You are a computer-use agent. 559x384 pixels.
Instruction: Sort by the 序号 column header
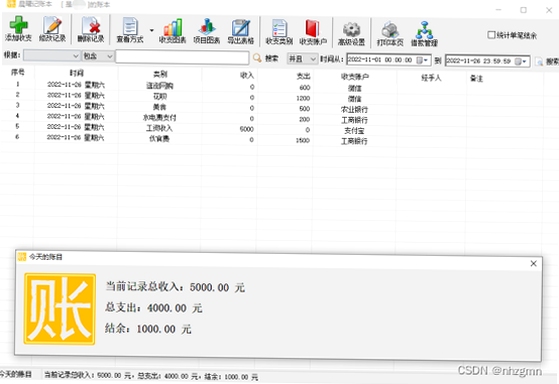click(x=18, y=72)
